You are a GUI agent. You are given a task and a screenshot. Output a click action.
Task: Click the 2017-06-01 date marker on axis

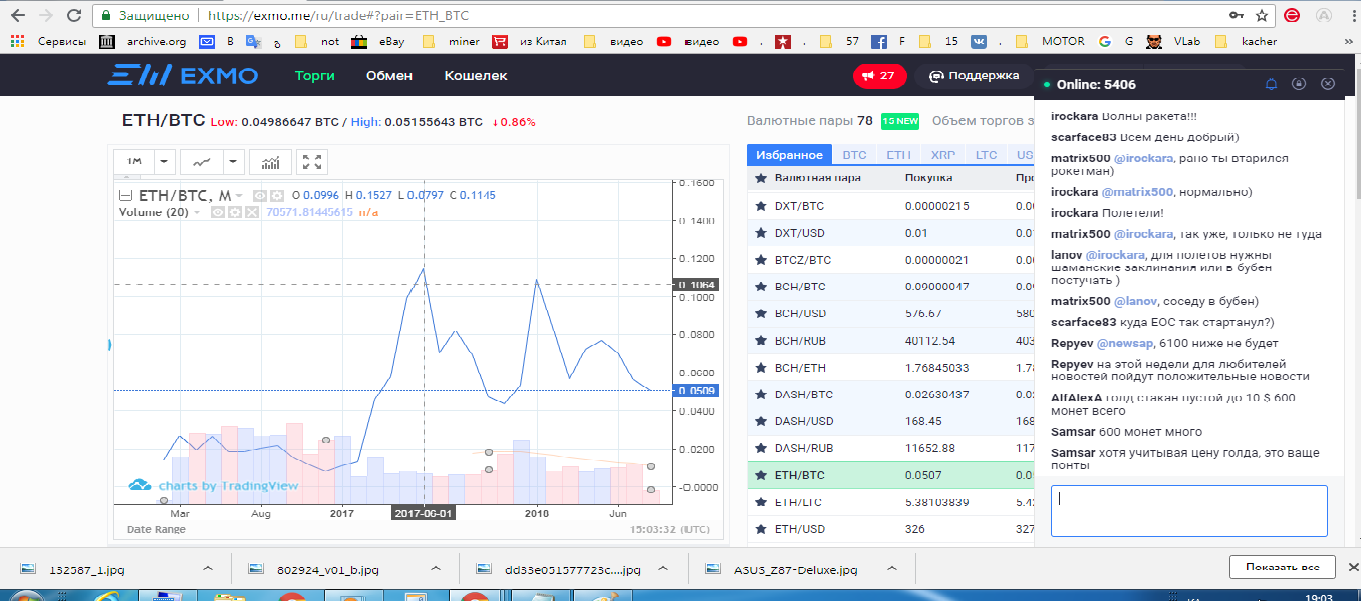(x=424, y=513)
